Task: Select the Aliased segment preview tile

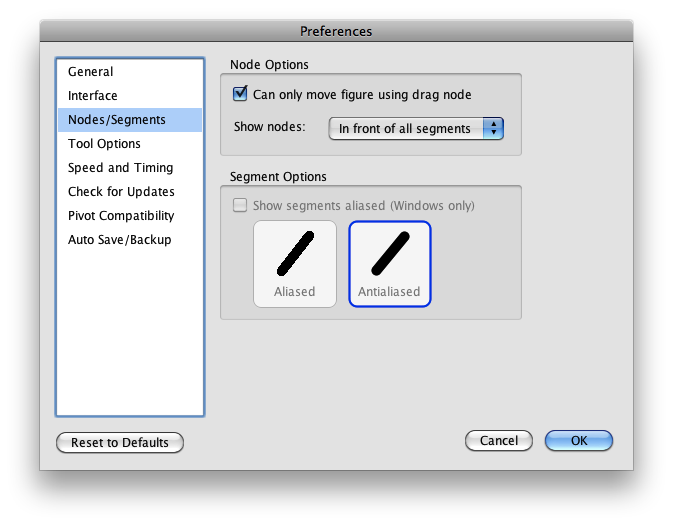Action: [x=295, y=264]
